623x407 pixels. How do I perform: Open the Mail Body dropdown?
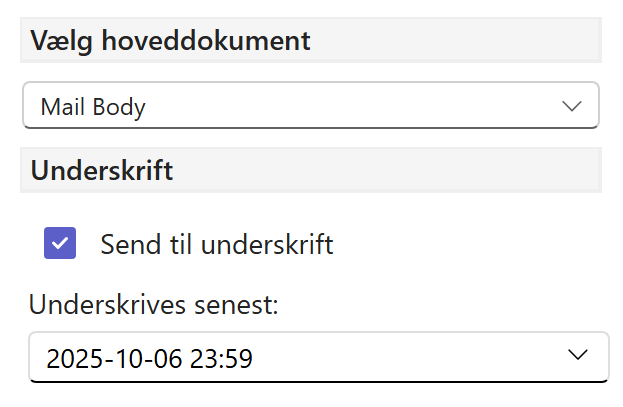pyautogui.click(x=310, y=106)
